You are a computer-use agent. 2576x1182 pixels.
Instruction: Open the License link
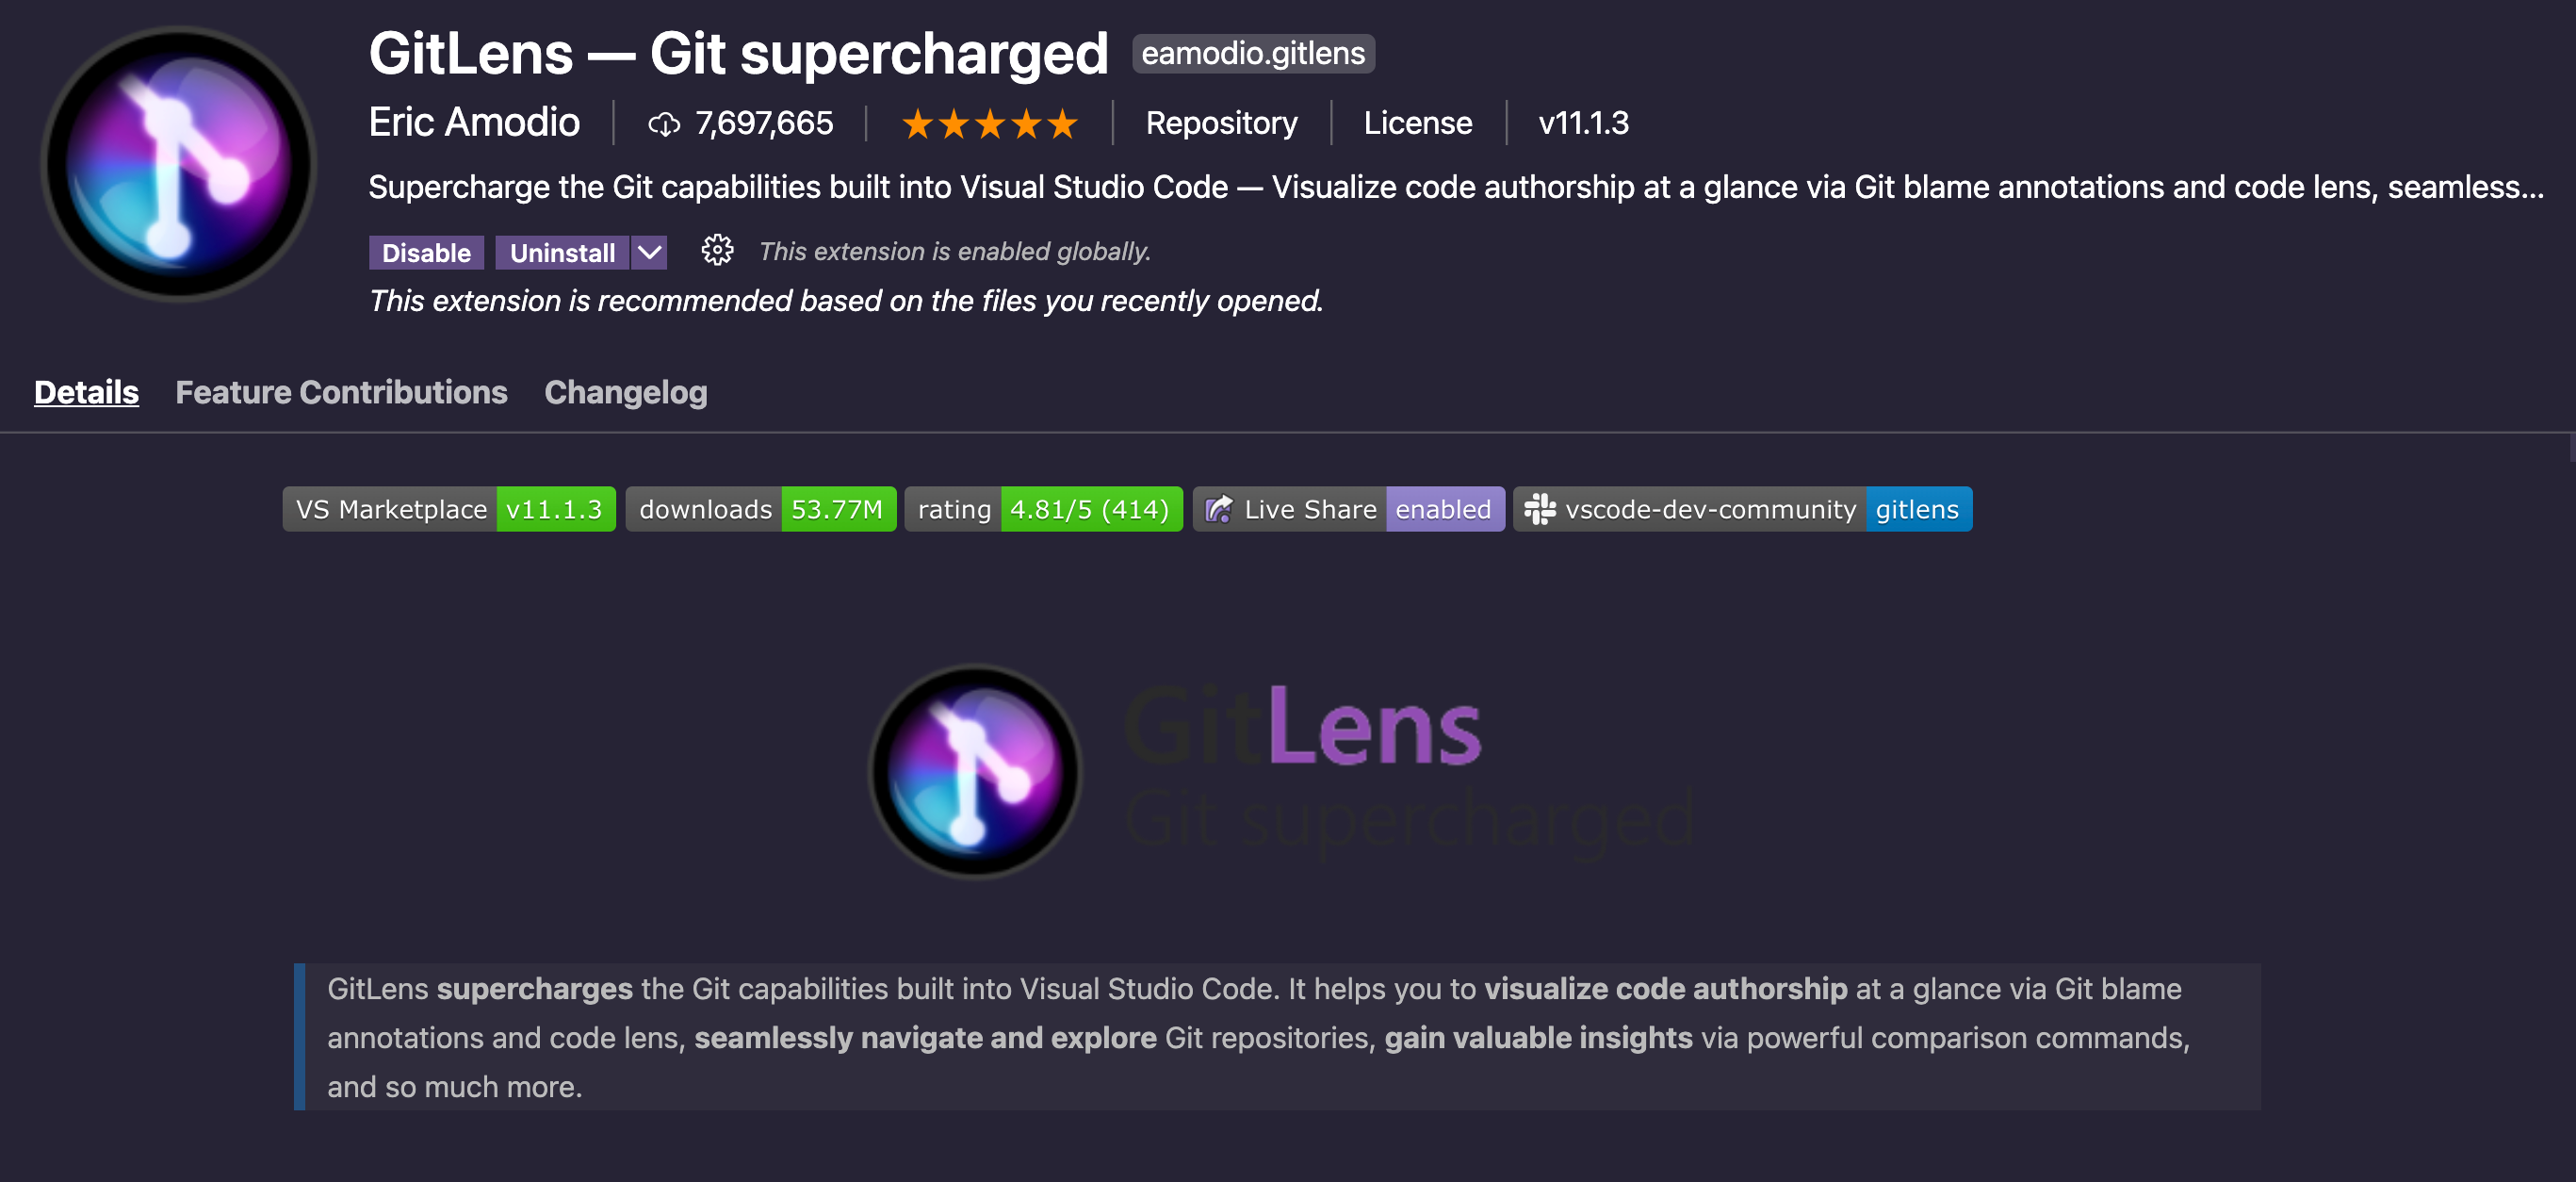click(1417, 123)
